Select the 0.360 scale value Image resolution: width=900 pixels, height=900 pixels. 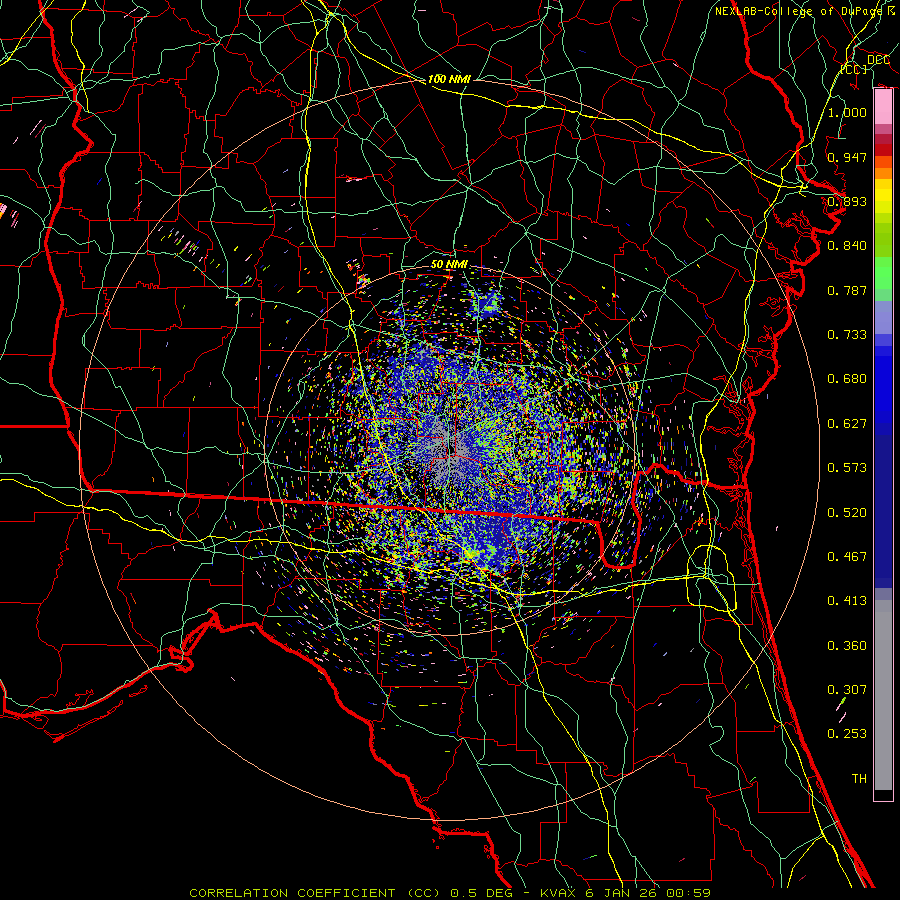[x=847, y=645]
